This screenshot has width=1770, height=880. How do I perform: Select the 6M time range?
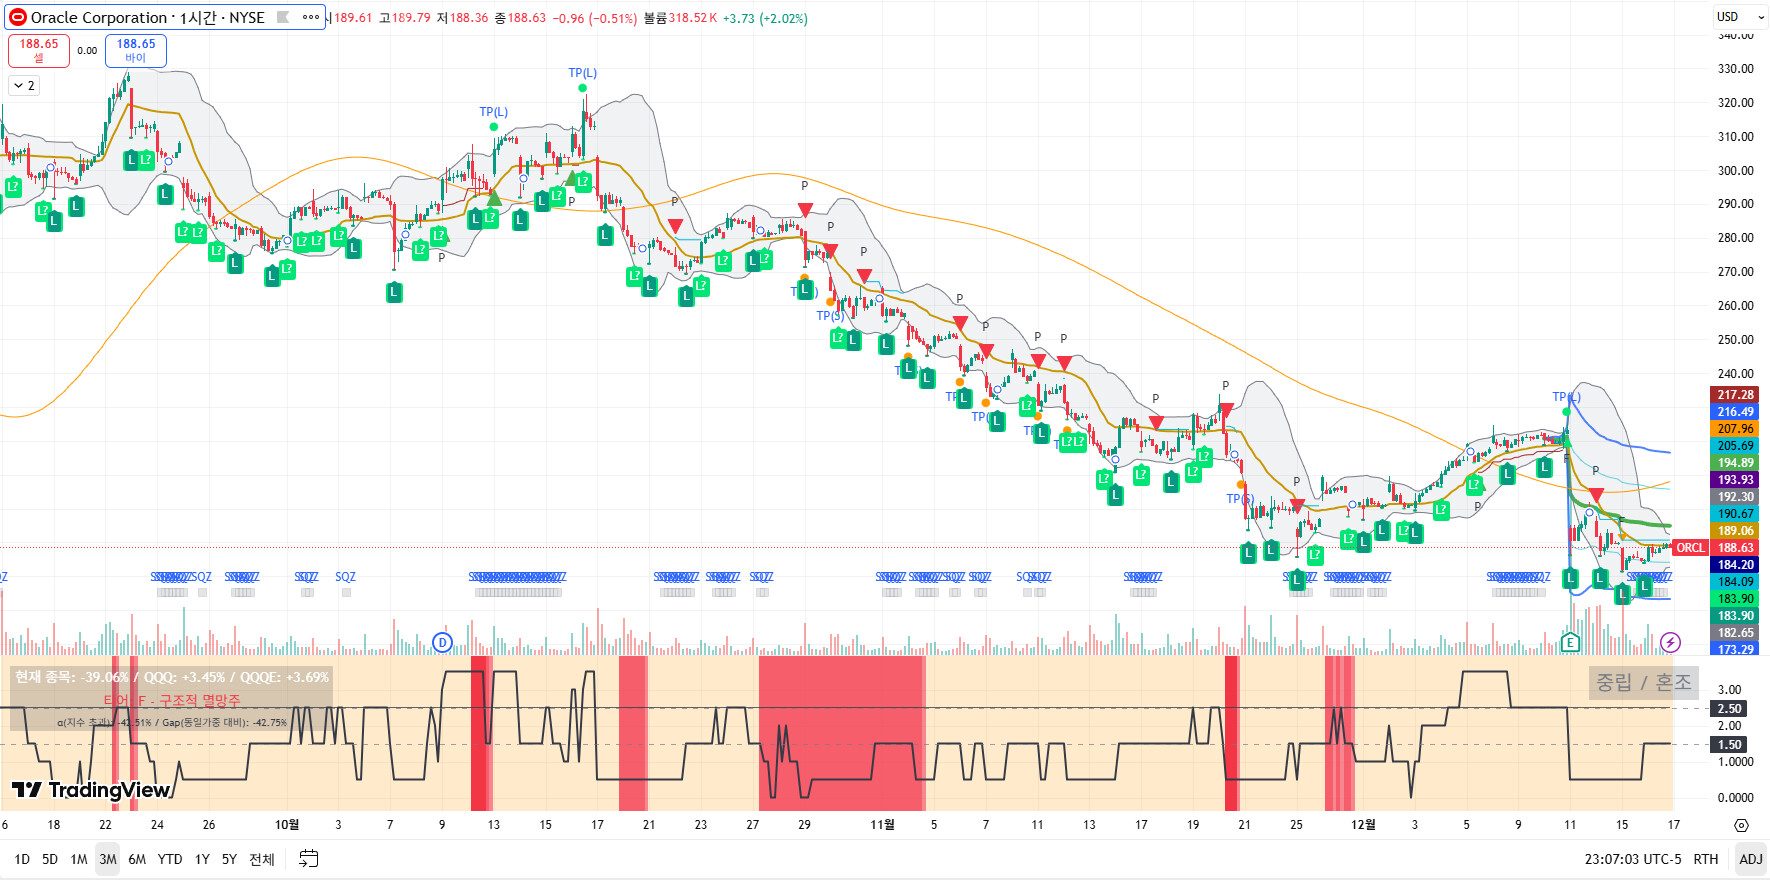(137, 859)
